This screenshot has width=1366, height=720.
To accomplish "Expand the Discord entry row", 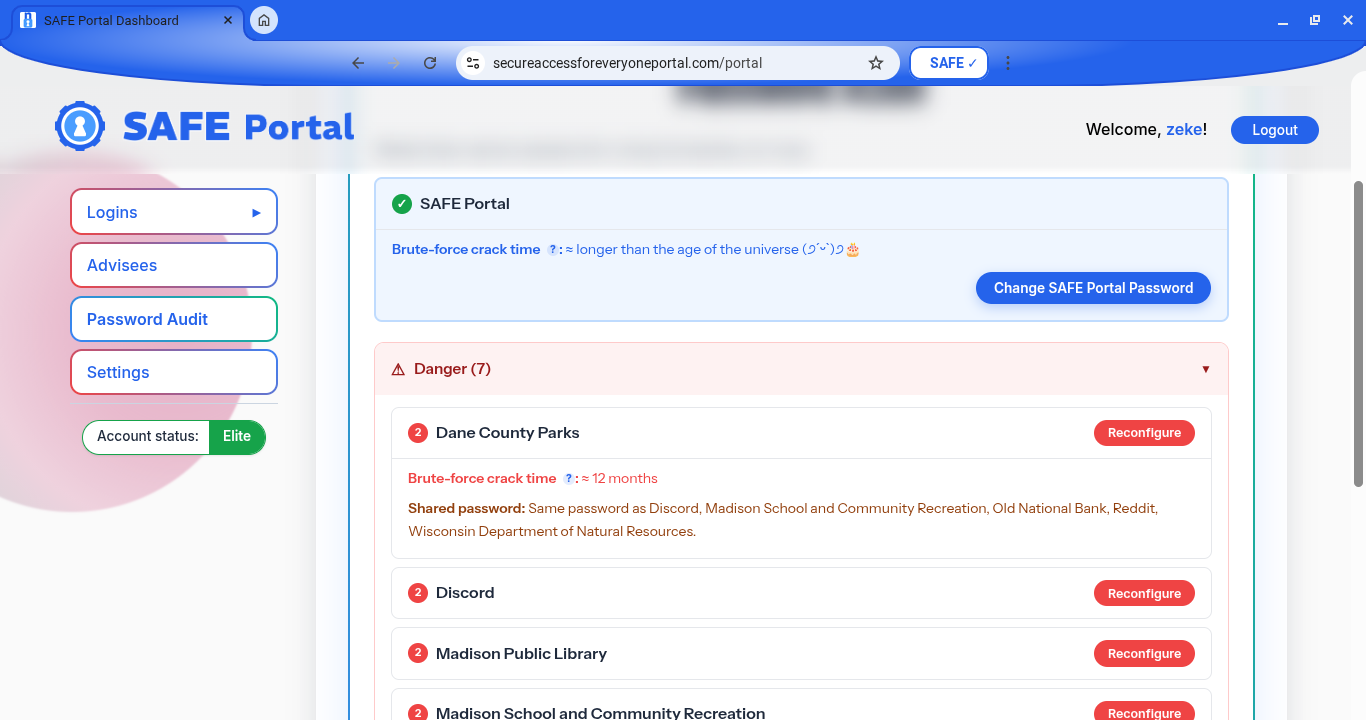I will (x=801, y=593).
